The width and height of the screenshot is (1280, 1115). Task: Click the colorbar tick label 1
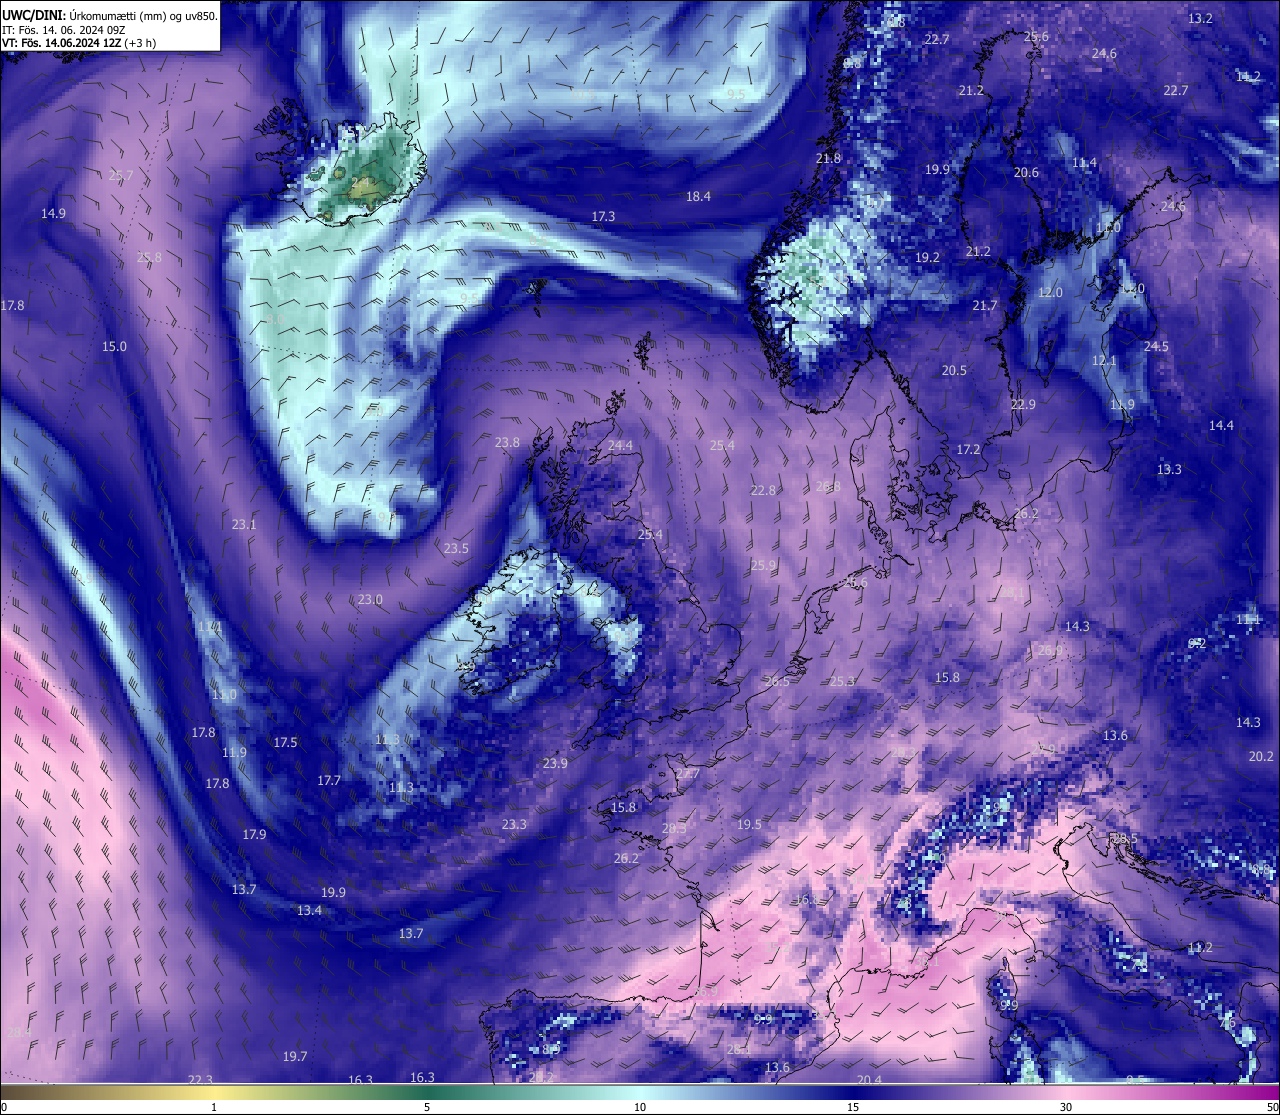point(214,1107)
